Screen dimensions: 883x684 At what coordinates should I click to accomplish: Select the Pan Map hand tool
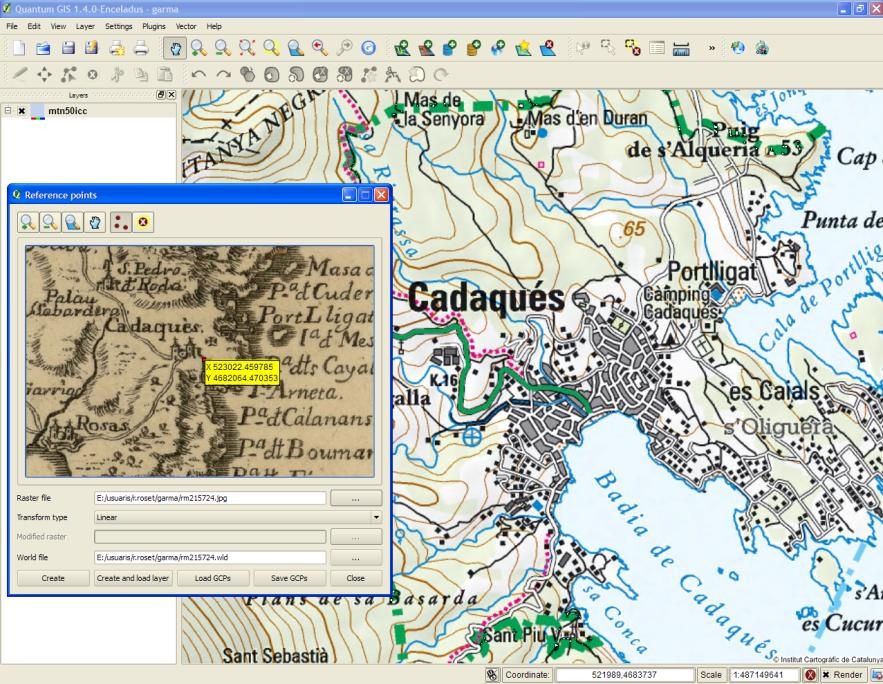175,48
